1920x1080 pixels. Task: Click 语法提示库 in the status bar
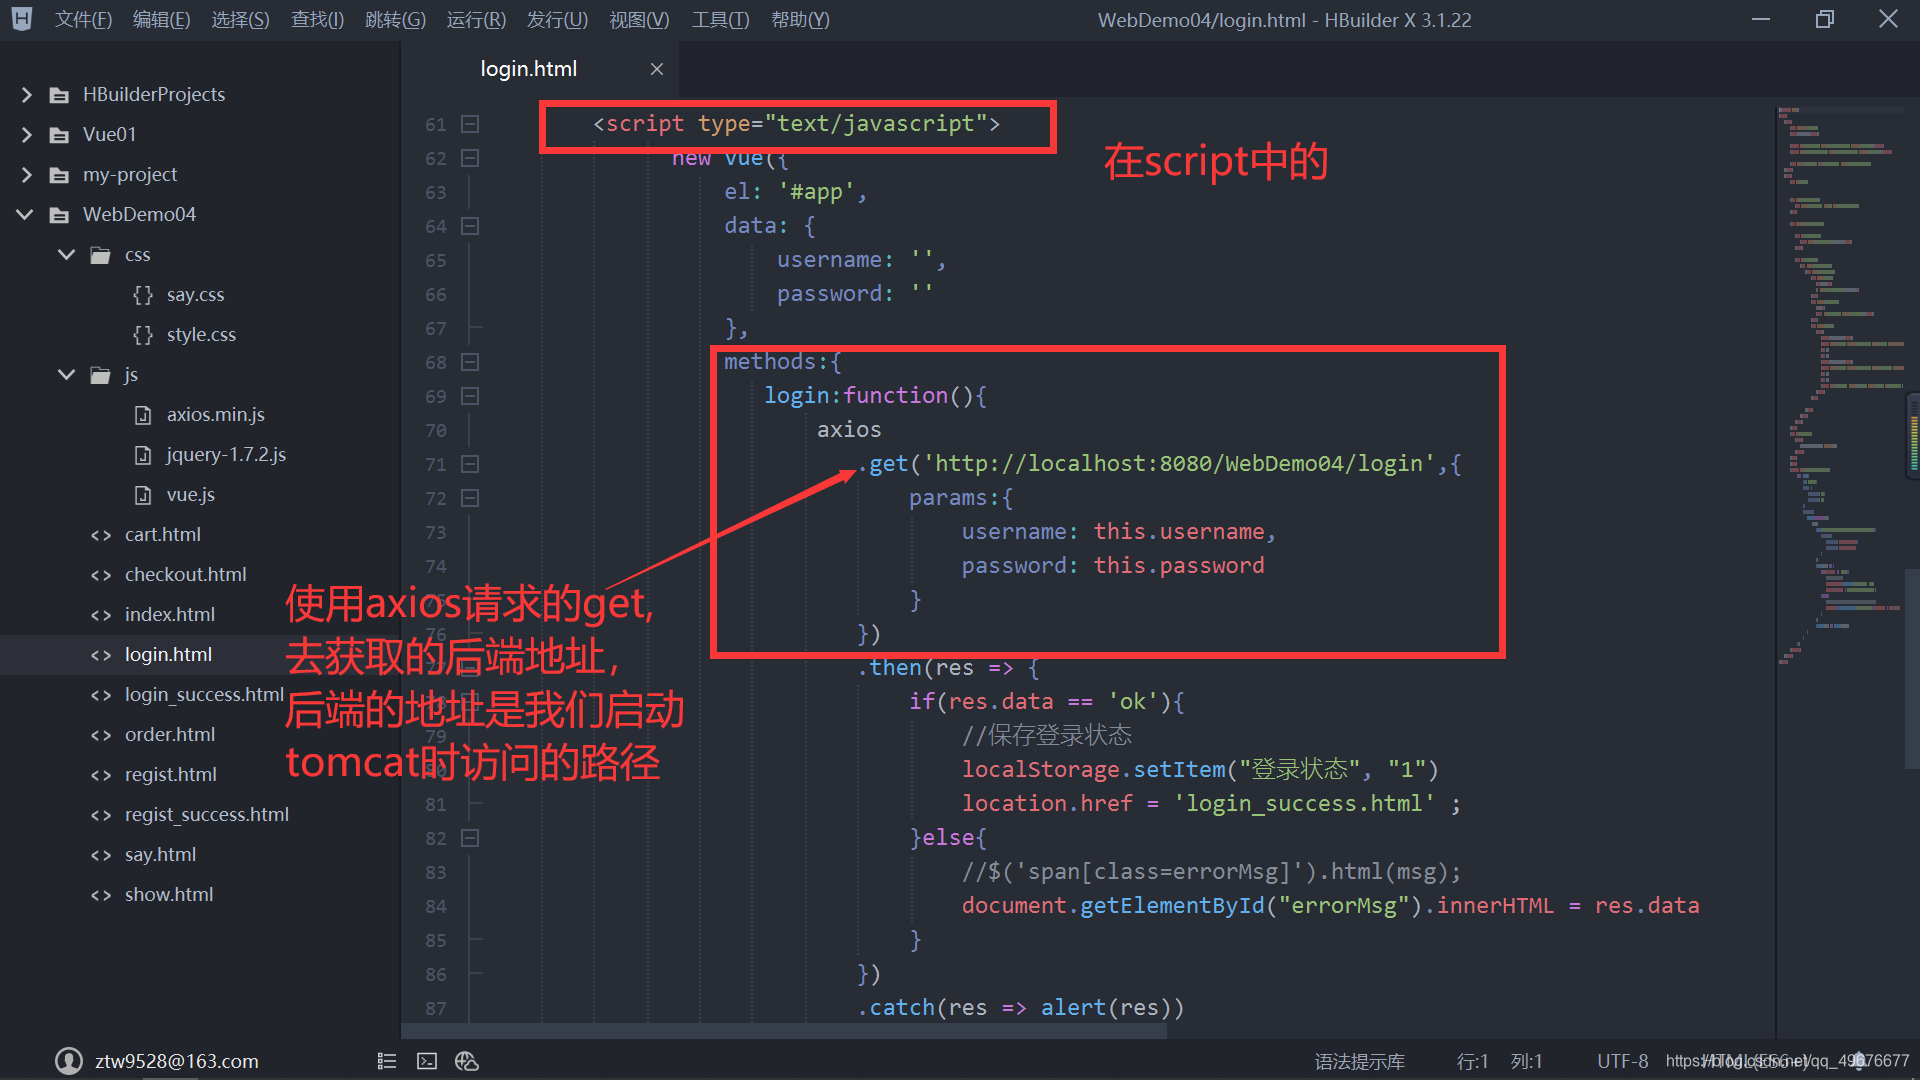[1360, 1061]
